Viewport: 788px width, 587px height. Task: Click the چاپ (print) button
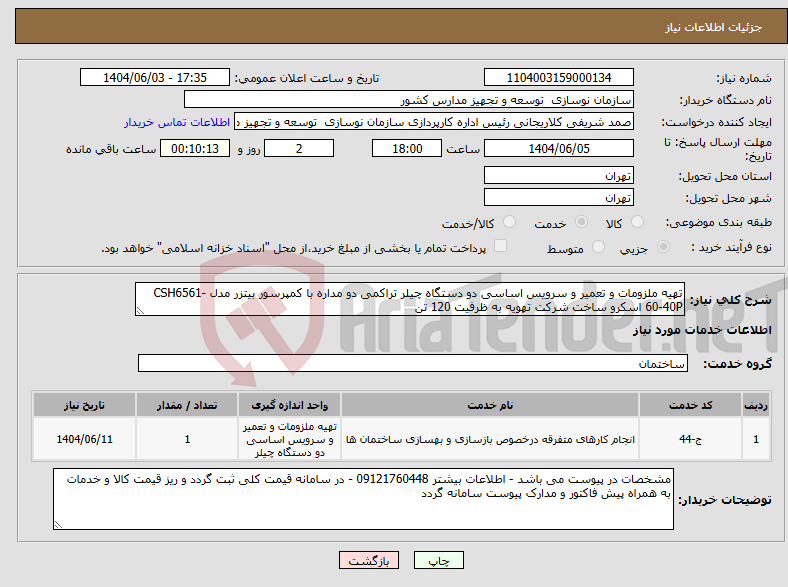click(438, 560)
